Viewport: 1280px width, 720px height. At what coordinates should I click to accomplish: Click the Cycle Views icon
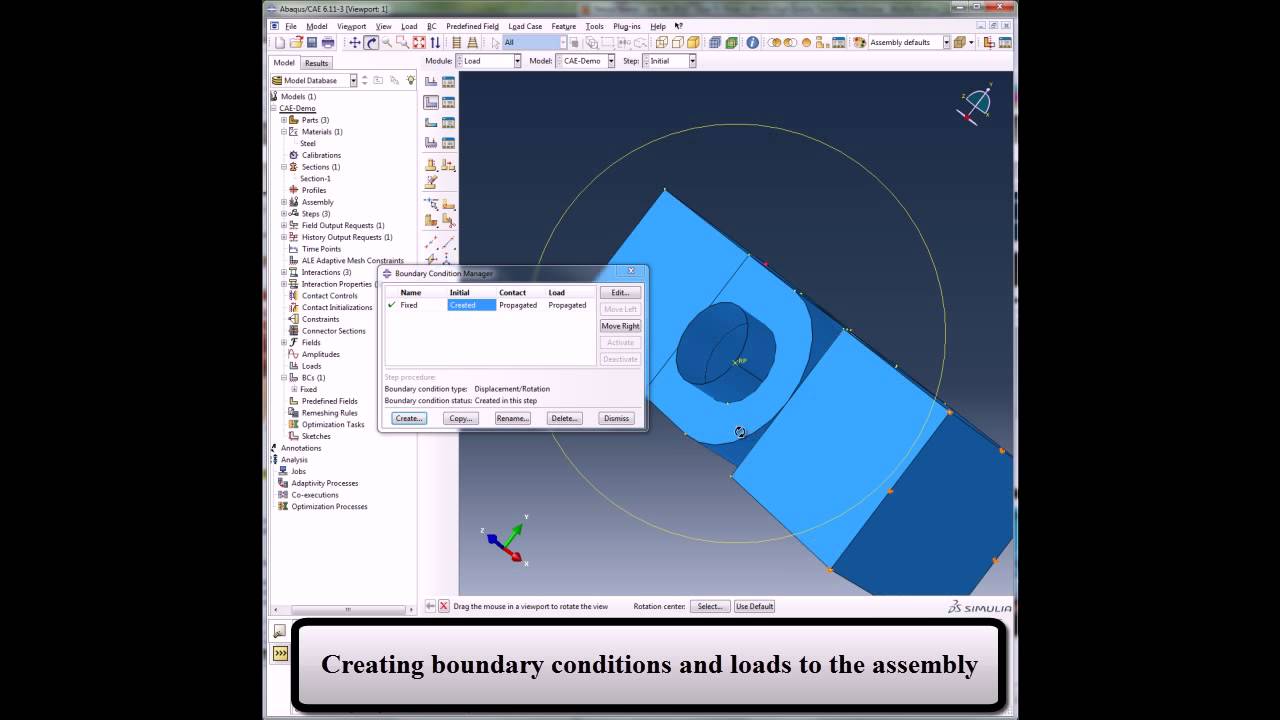[435, 42]
